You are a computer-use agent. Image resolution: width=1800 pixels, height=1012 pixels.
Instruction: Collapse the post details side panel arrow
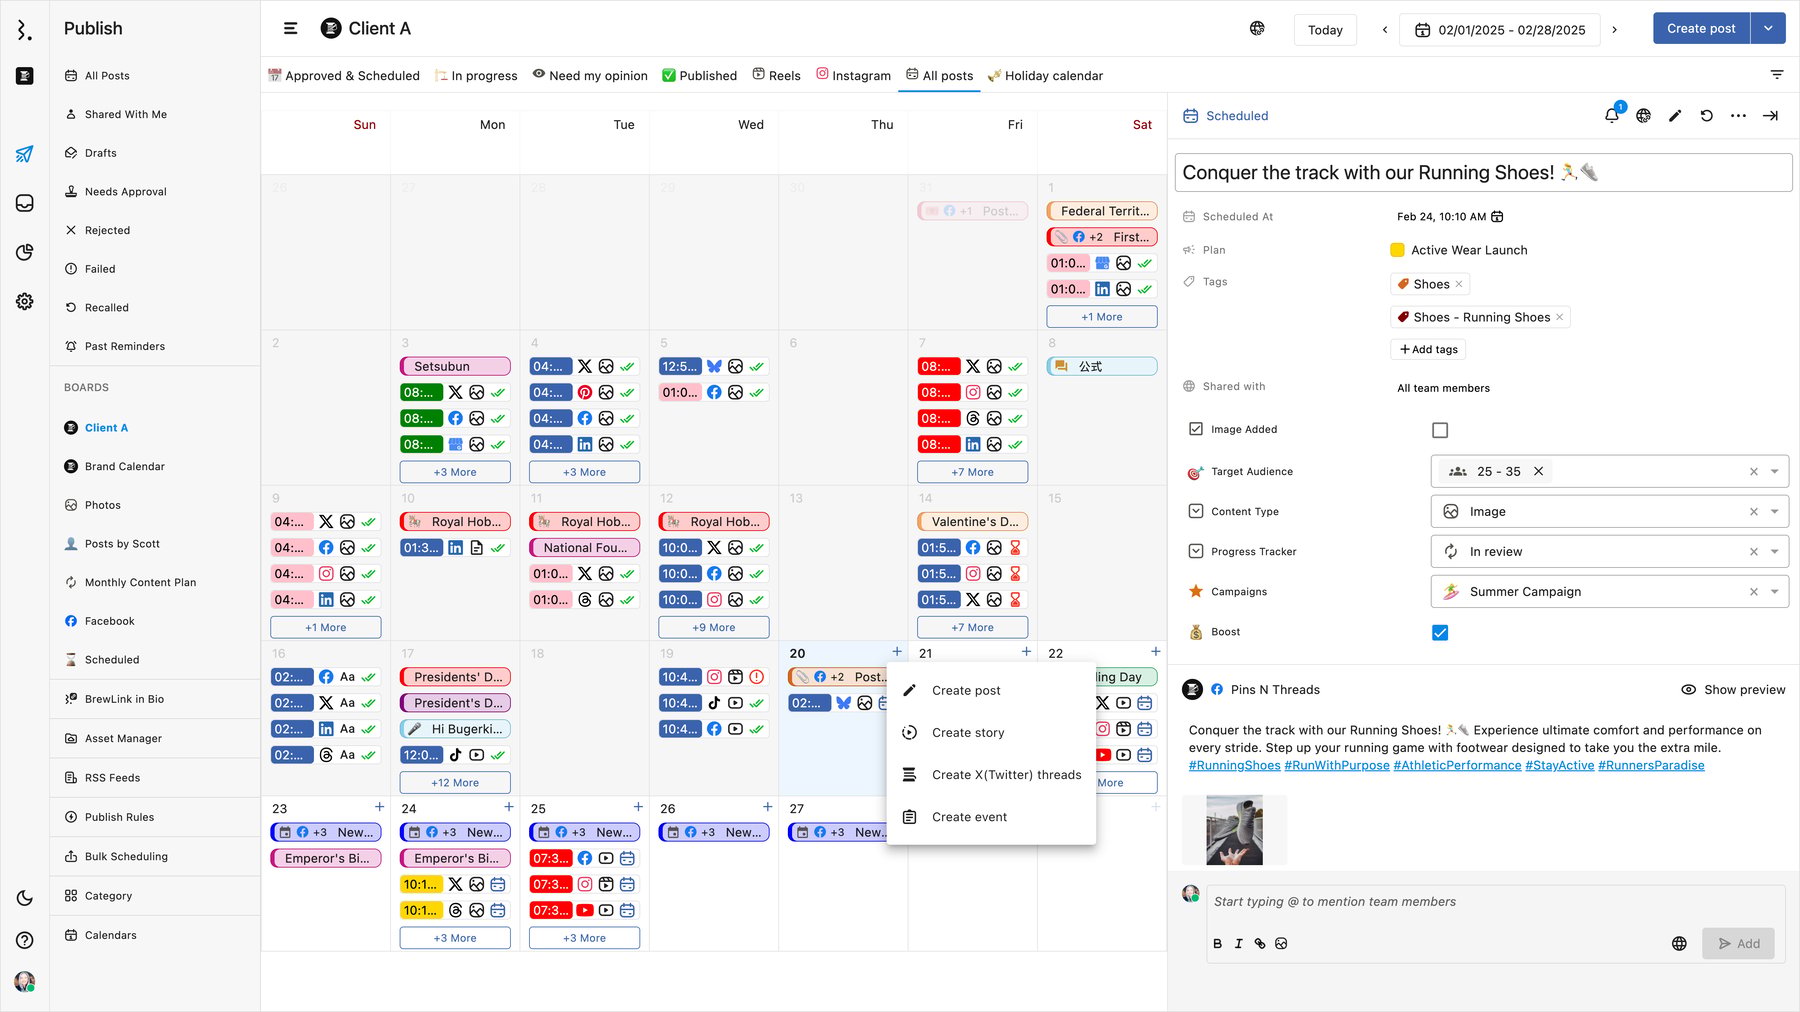pos(1771,116)
